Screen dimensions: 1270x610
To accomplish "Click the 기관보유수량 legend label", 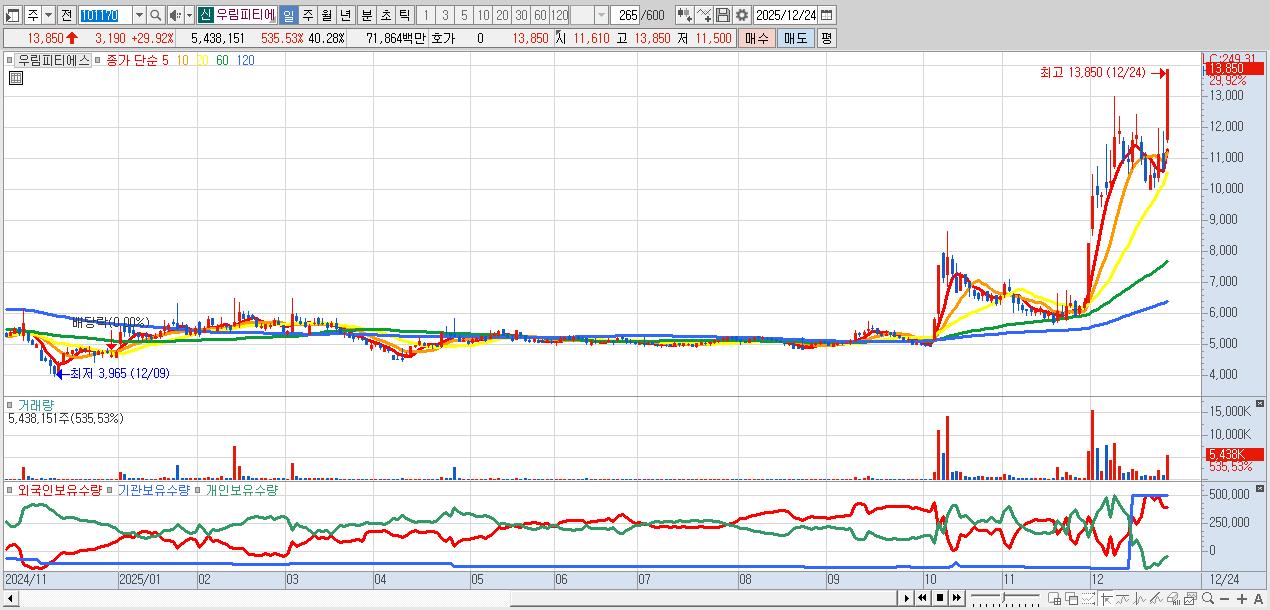I will pos(153,490).
